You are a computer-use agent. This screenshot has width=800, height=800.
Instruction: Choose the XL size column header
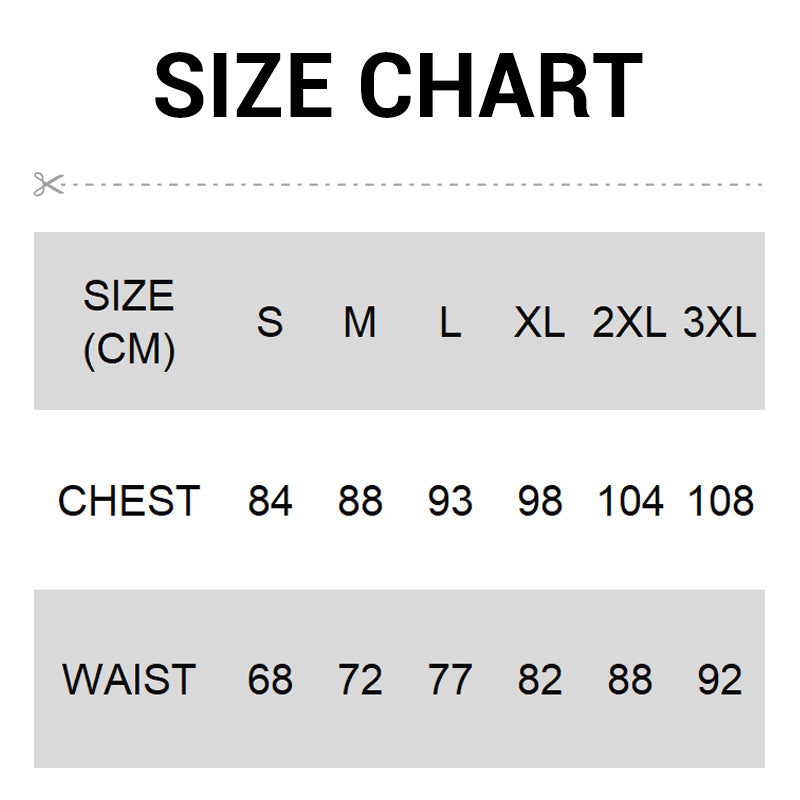[x=540, y=322]
